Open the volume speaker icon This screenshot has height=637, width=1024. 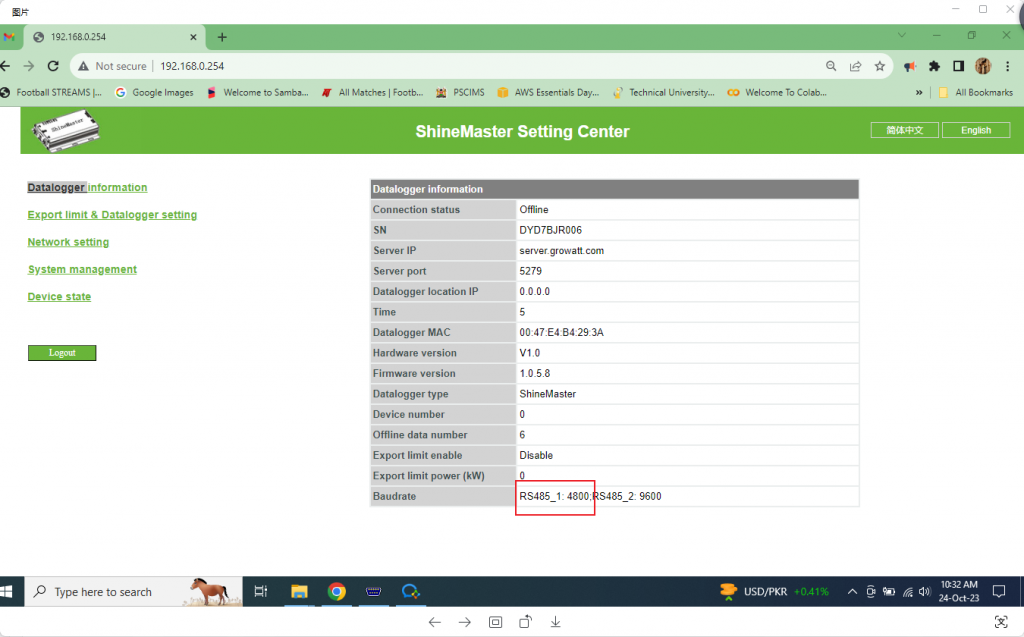[924, 592]
